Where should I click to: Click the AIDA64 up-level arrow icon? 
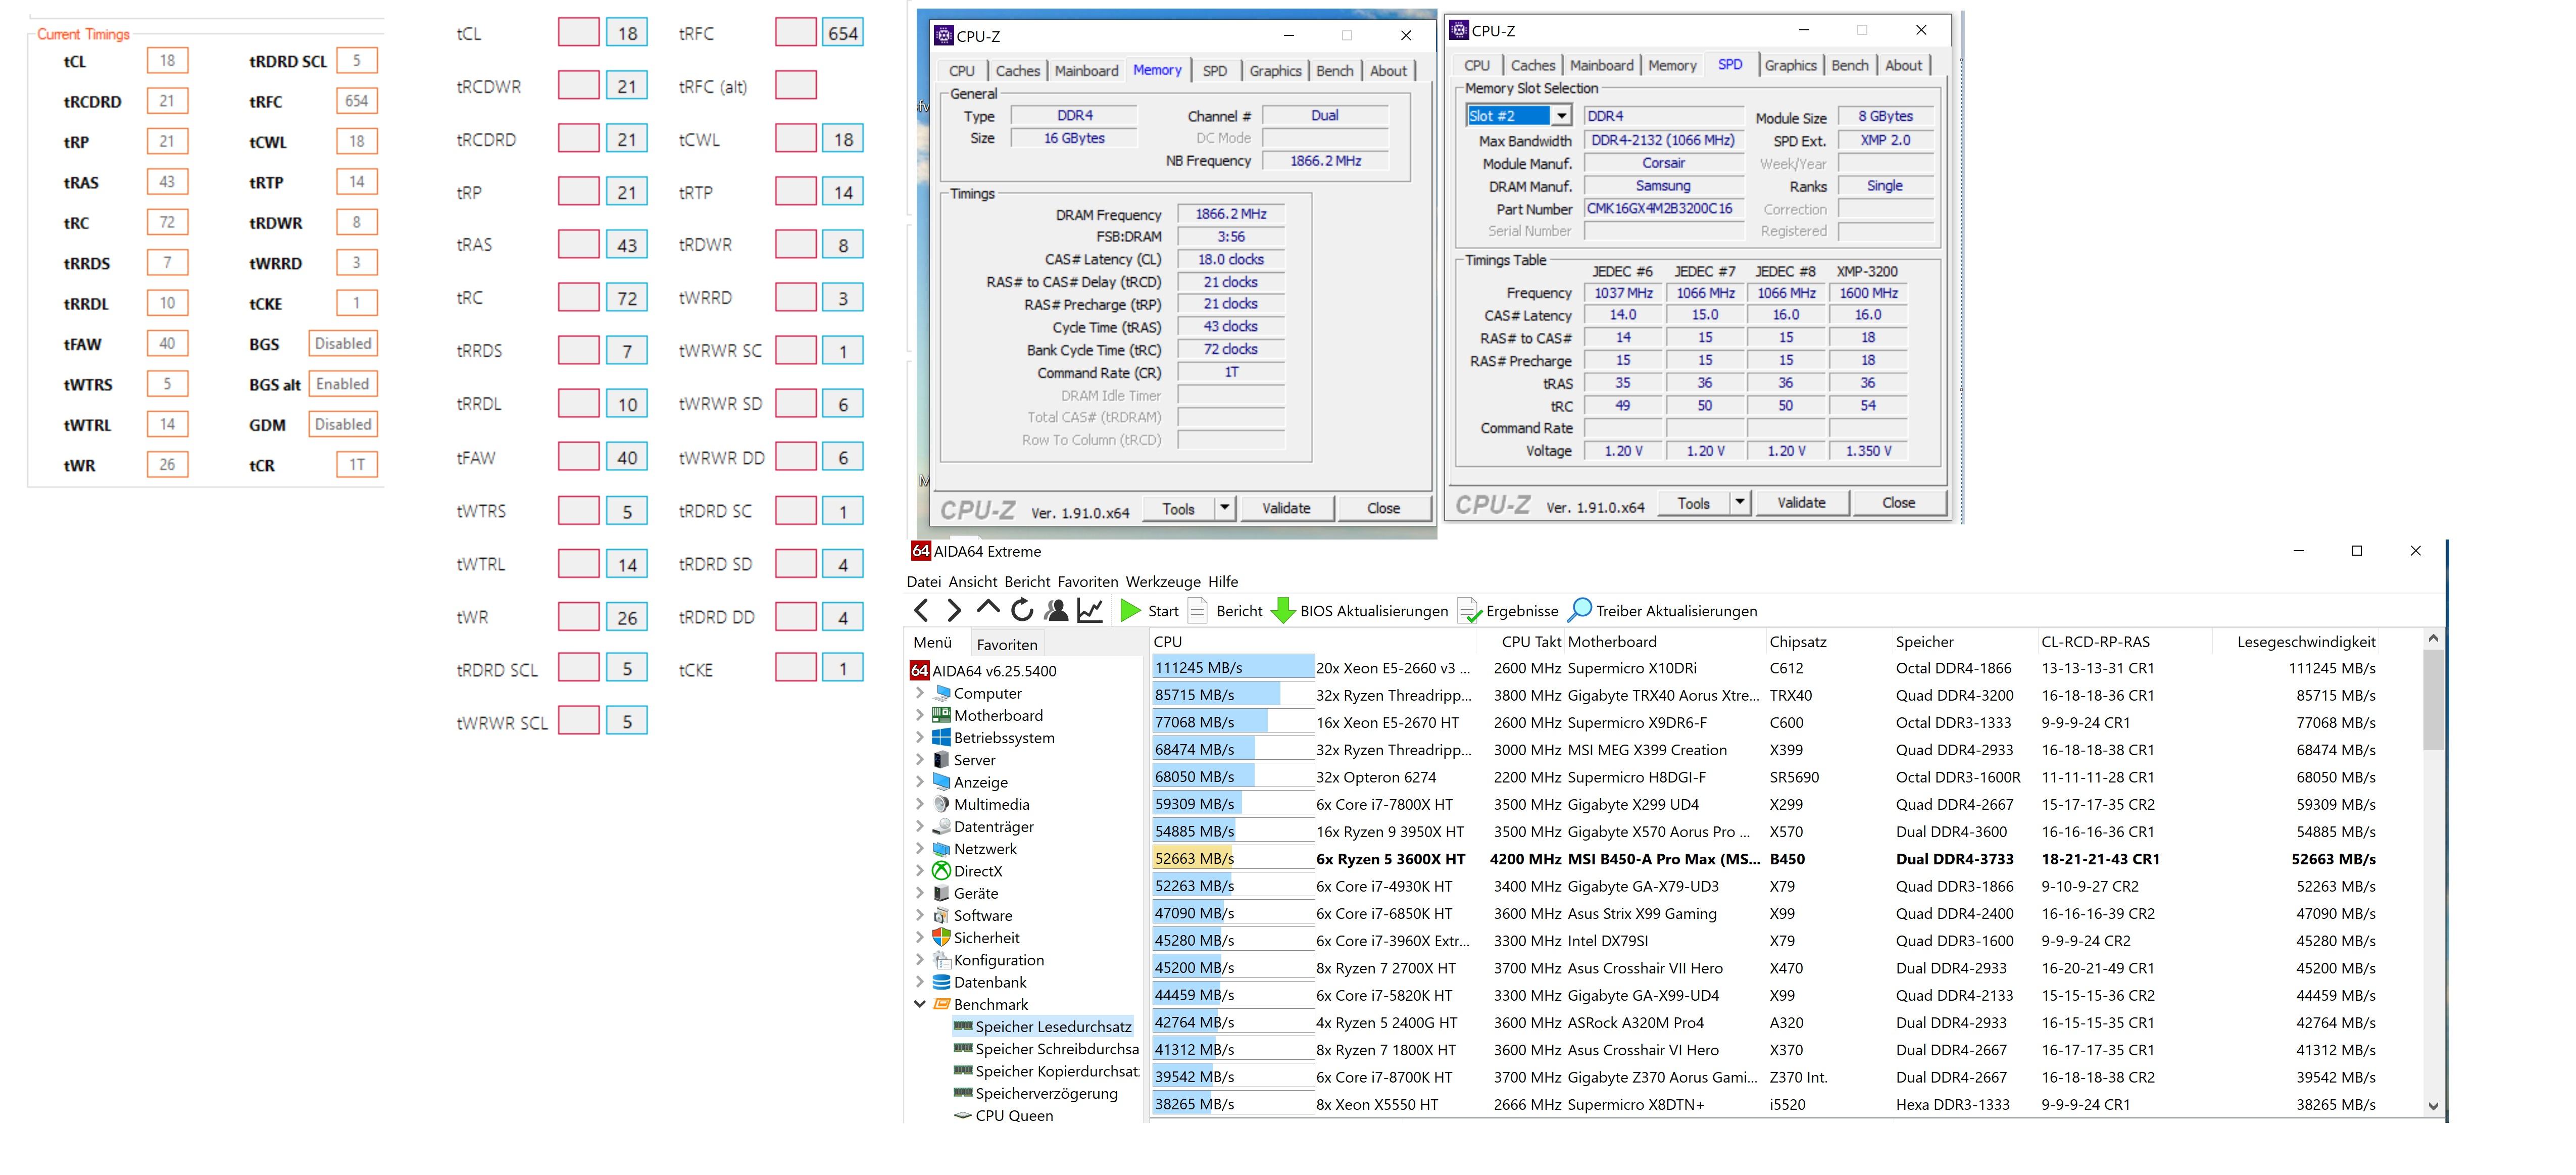tap(988, 608)
